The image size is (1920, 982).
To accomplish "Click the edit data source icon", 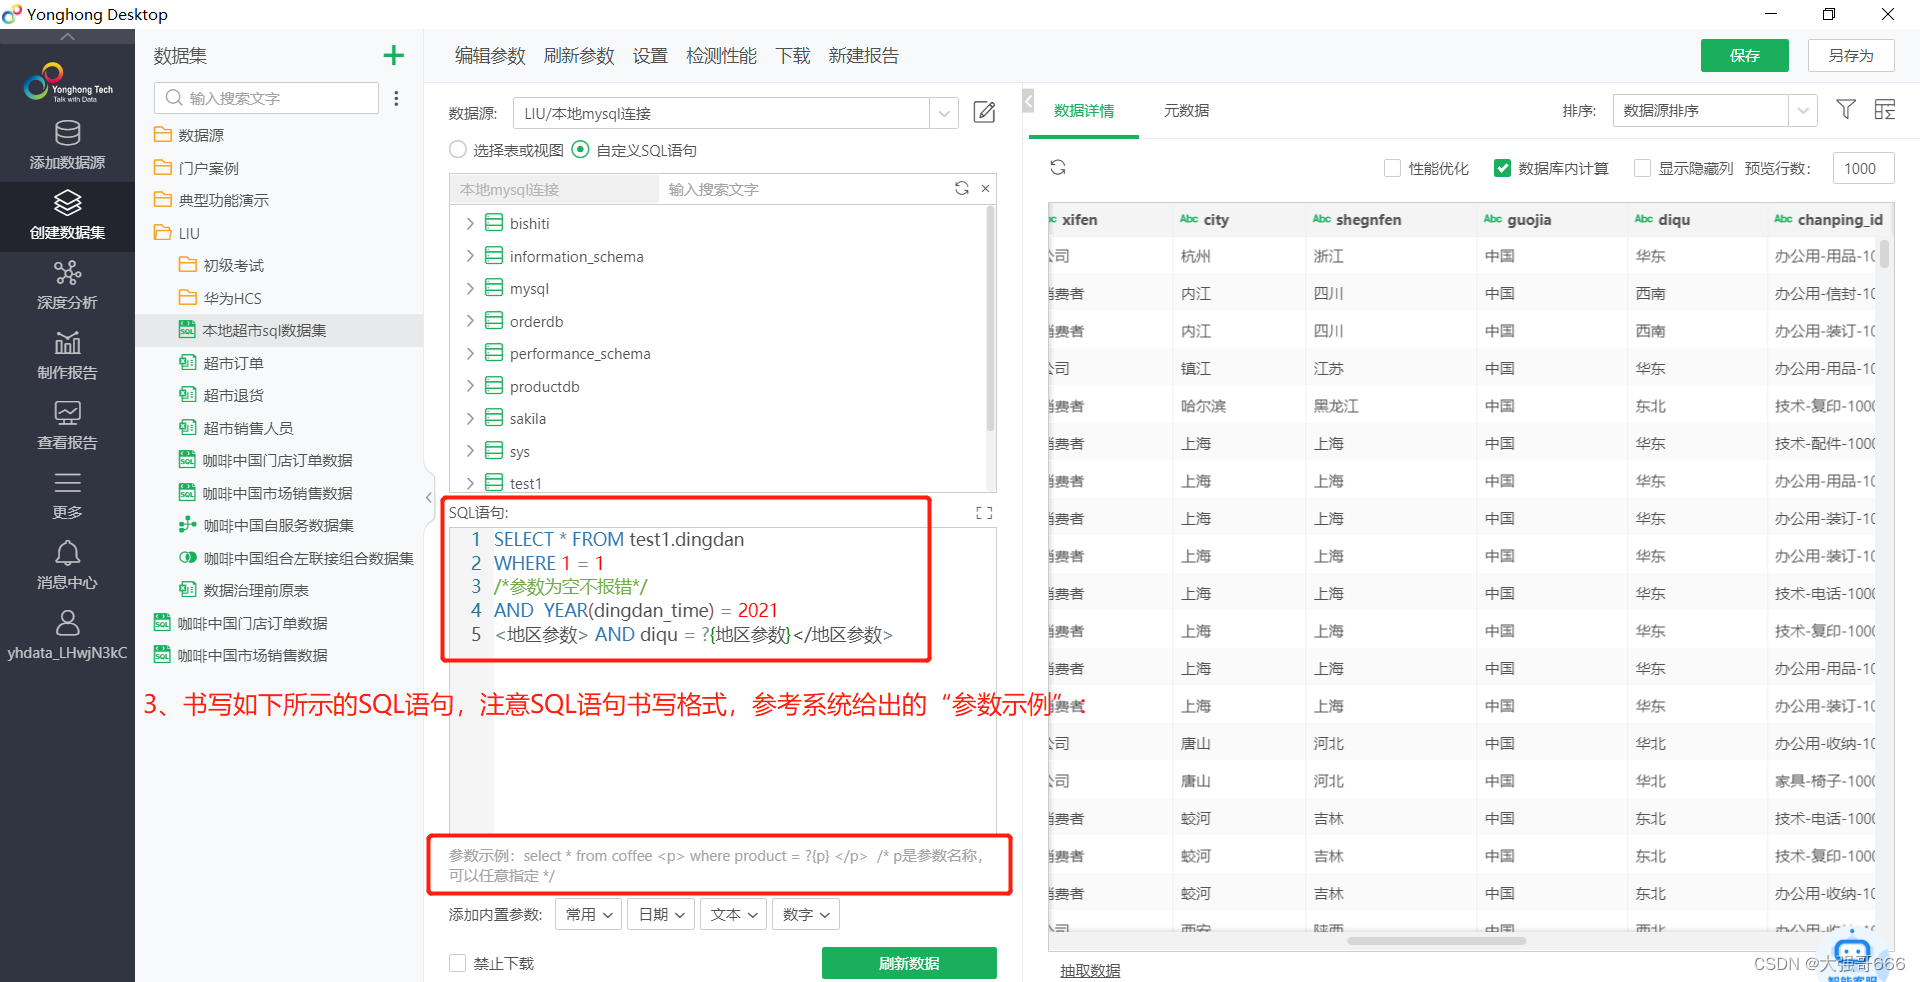I will click(984, 112).
